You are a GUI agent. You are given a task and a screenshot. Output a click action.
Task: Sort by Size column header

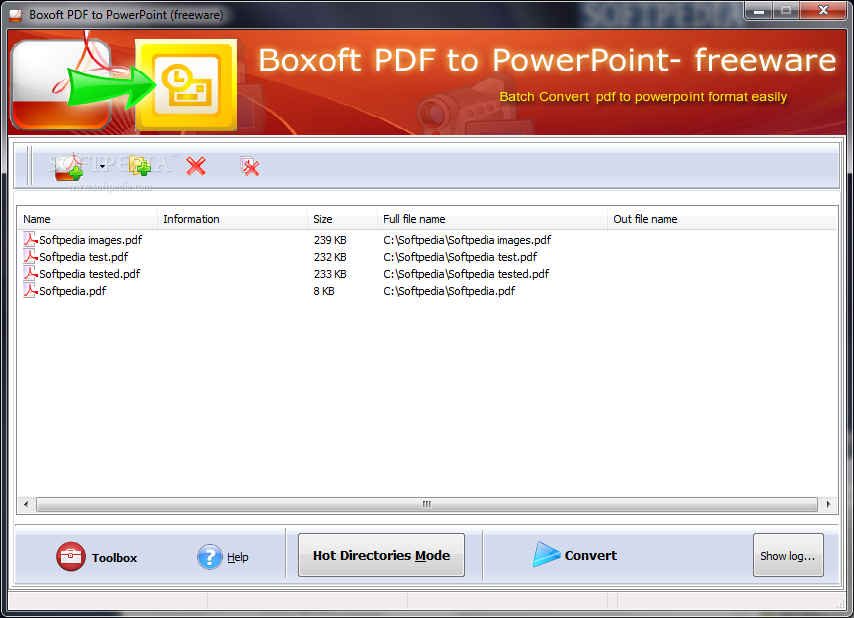click(x=342, y=219)
